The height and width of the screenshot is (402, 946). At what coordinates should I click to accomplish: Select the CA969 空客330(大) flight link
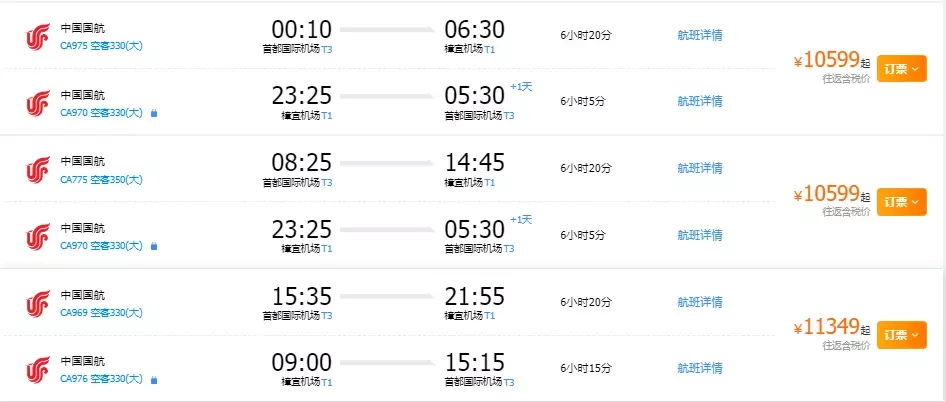101,313
